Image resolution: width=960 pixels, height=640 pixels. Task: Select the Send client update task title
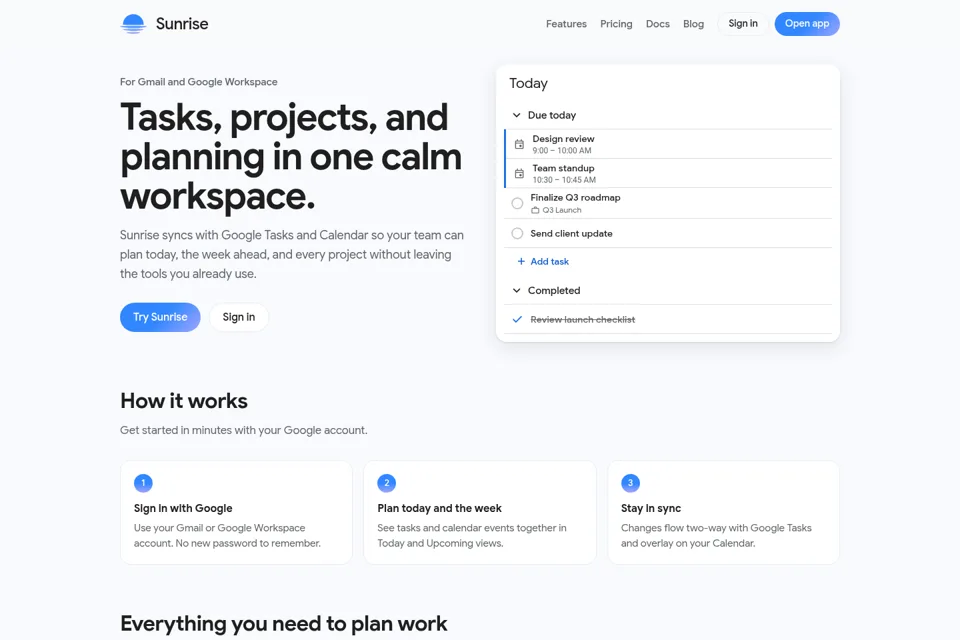(x=571, y=233)
